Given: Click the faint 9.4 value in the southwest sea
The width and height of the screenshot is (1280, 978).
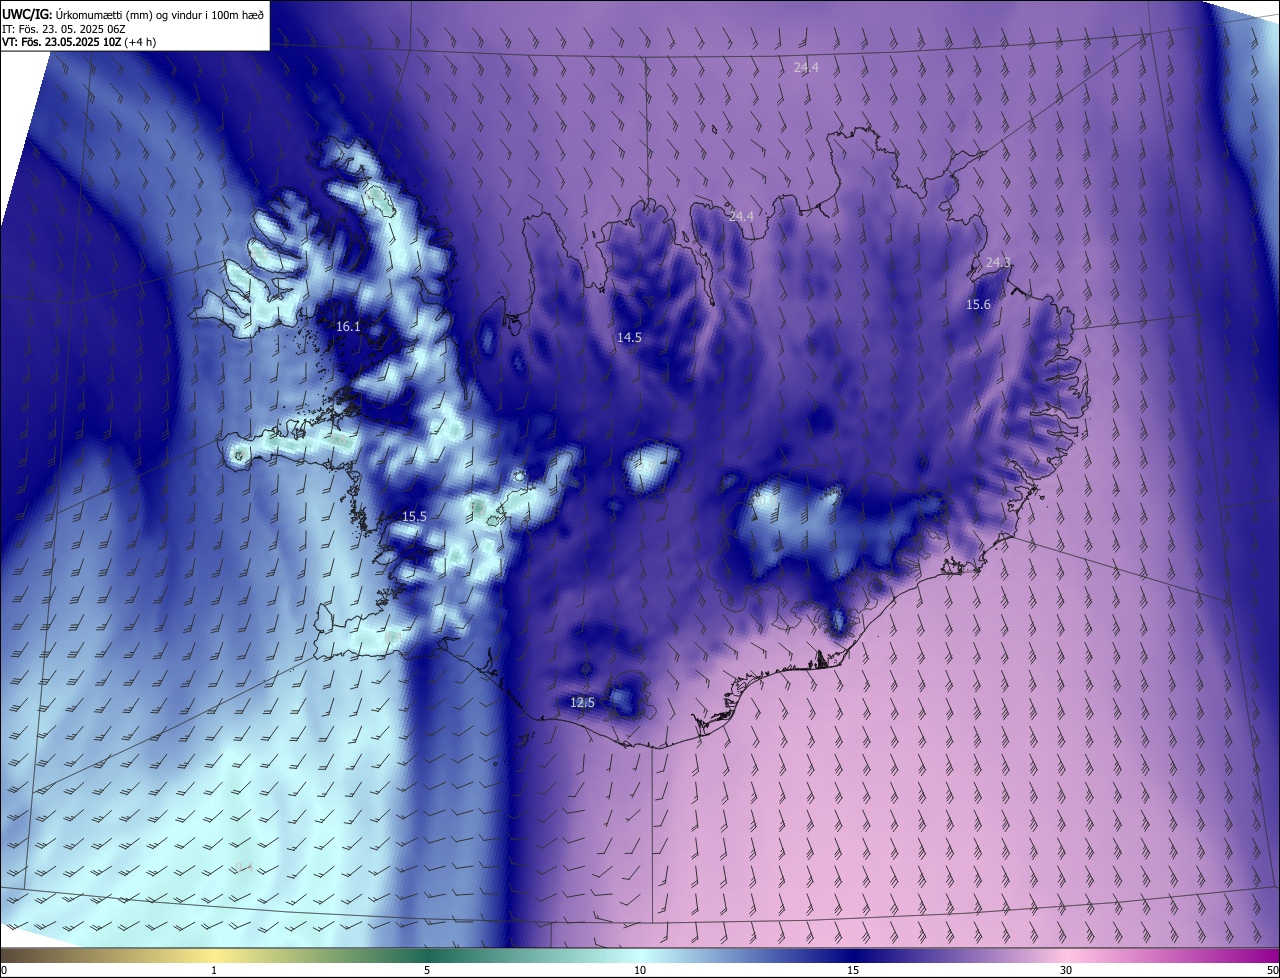Looking at the screenshot, I should tap(244, 867).
